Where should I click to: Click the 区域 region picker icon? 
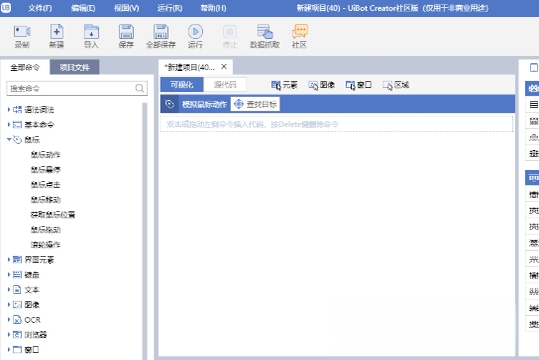[x=387, y=85]
